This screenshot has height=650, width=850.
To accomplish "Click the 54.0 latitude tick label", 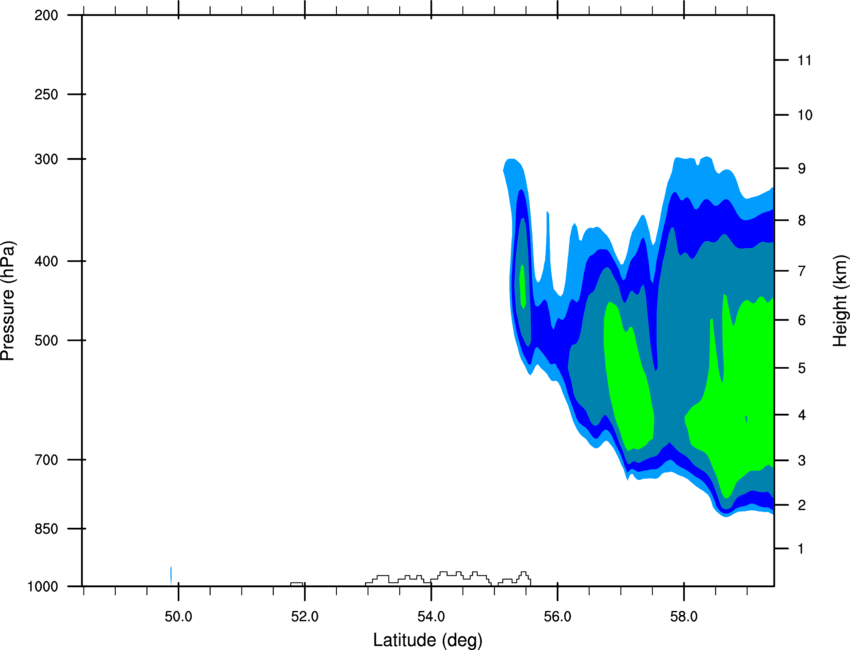I will click(x=431, y=617).
